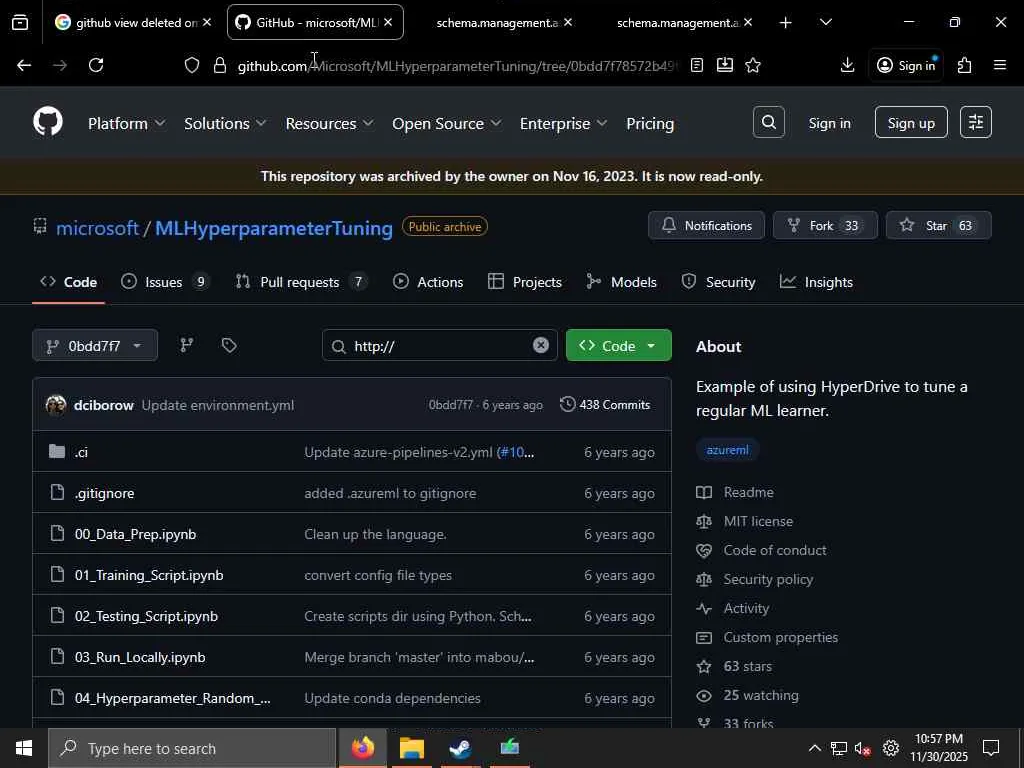
Task: Open Windows Start menu
Action: pyautogui.click(x=24, y=748)
